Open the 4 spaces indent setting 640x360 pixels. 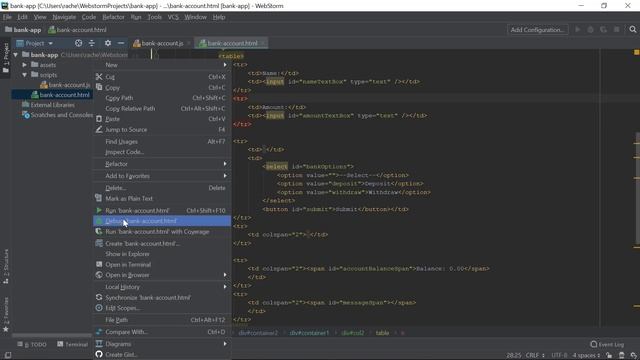tap(586, 355)
